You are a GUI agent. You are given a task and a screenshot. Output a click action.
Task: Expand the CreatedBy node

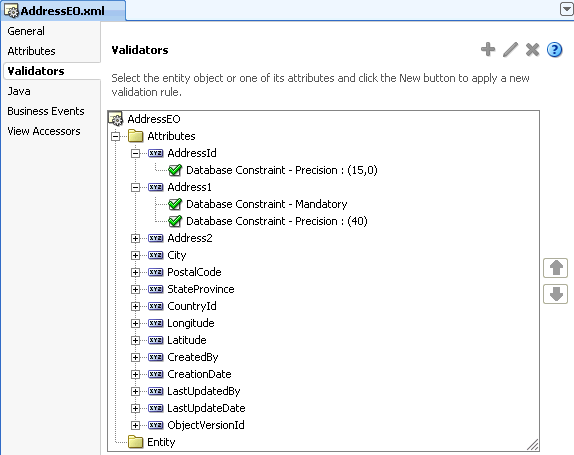pos(135,357)
